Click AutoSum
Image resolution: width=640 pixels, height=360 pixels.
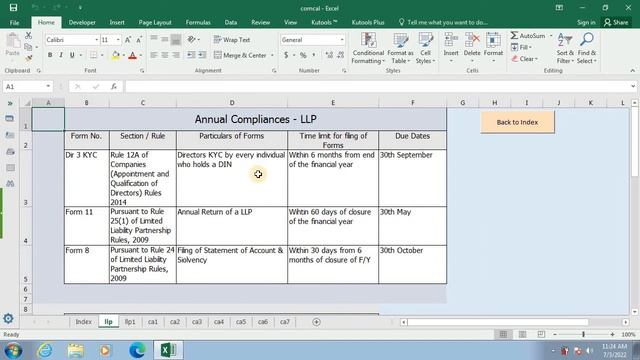pyautogui.click(x=528, y=36)
